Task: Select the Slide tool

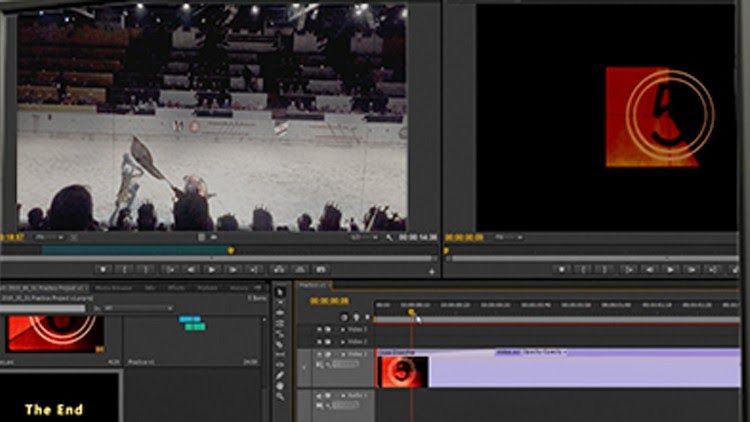Action: pyautogui.click(x=280, y=365)
